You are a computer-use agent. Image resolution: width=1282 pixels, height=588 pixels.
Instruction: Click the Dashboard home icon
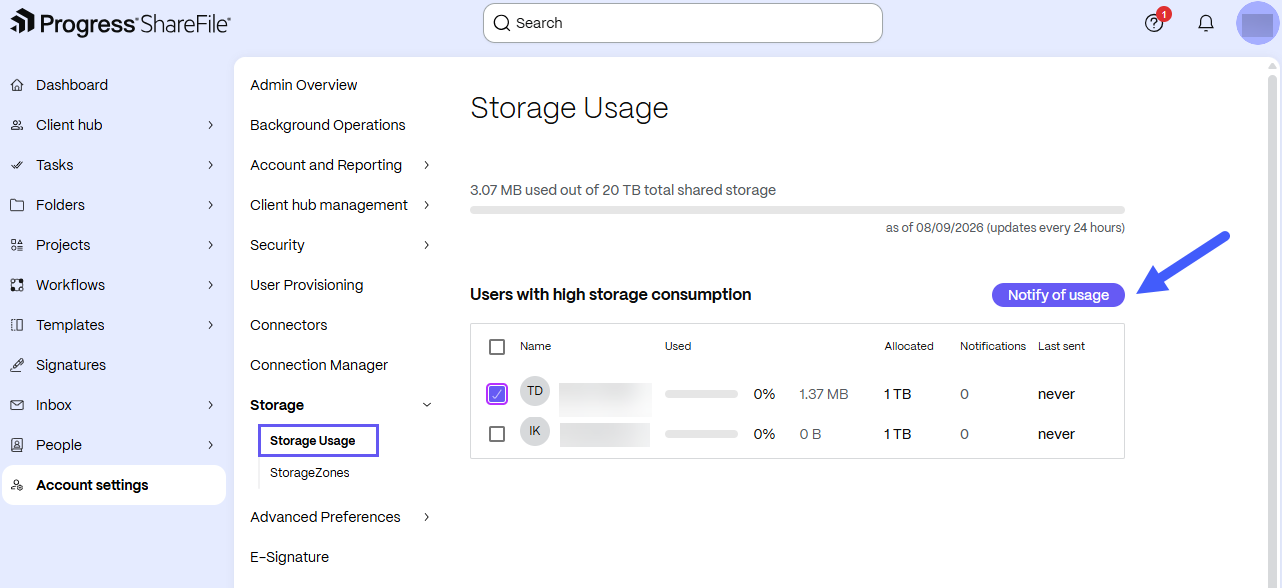(x=17, y=85)
